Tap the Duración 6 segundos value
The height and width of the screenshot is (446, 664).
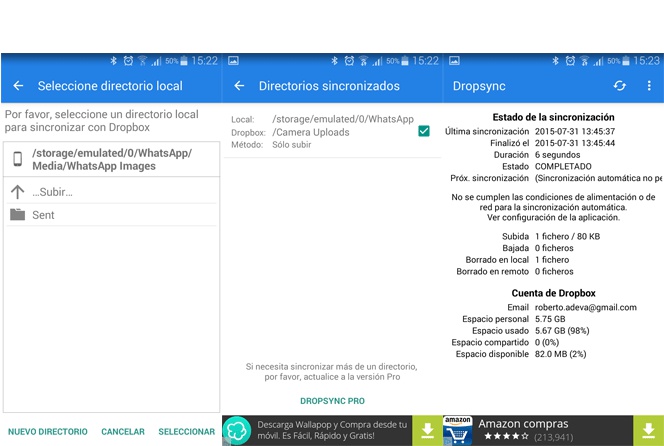(557, 155)
